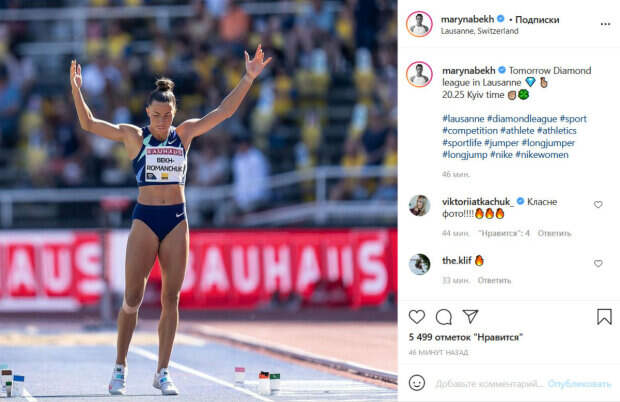The height and width of the screenshot is (402, 620).
Task: Open Lausanne, Switzerland location link
Action: pyautogui.click(x=479, y=31)
